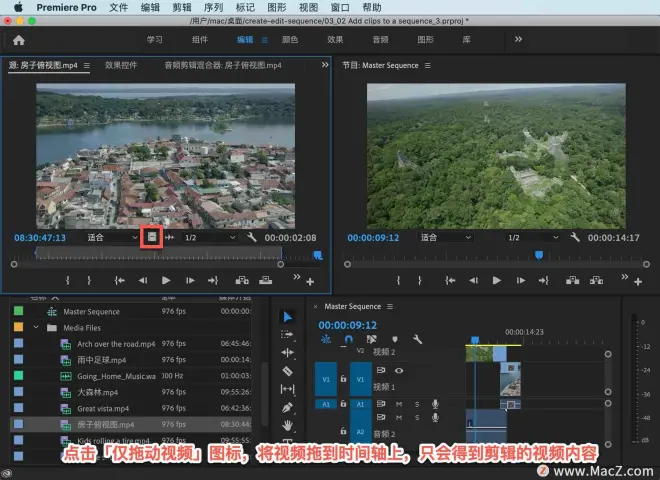The height and width of the screenshot is (480, 660).
Task: Open Program monitor playback resolution 1/2 dropdown
Action: [533, 237]
